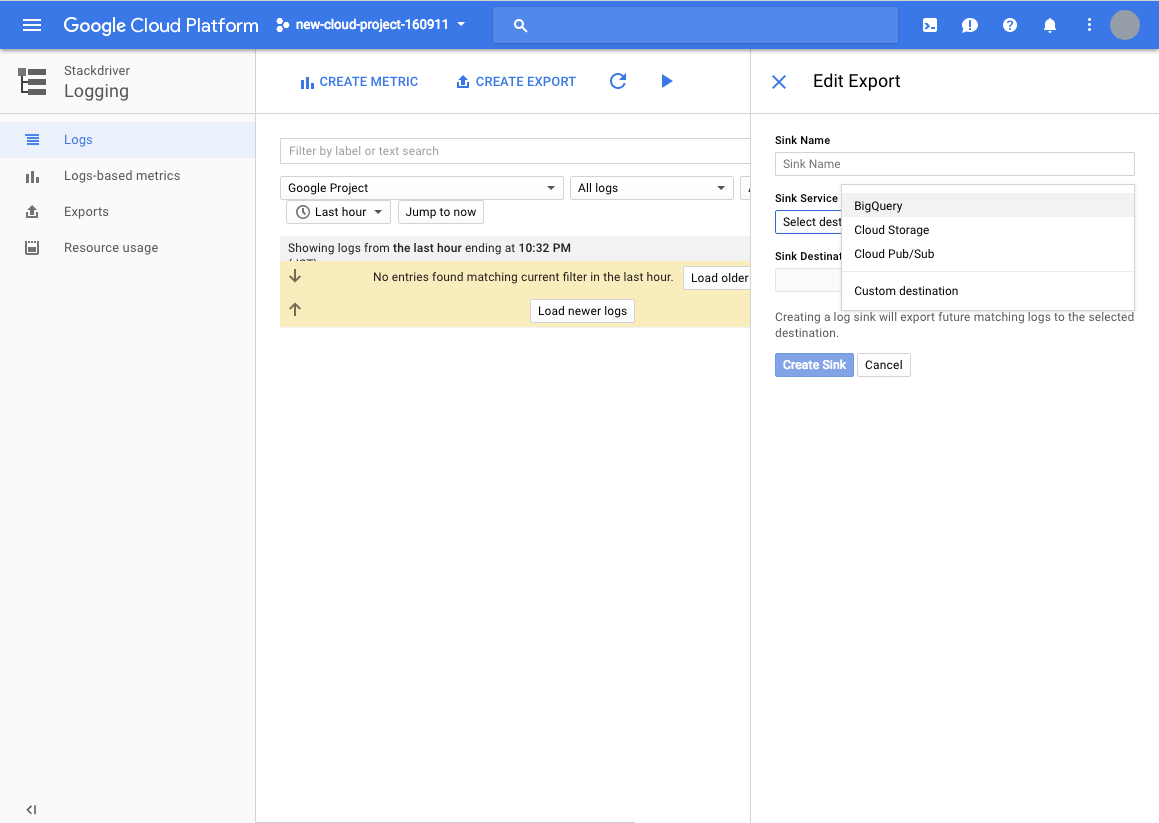Viewport: 1159px width, 823px height.
Task: Click the Google Cloud Platform logo text
Action: tap(161, 25)
